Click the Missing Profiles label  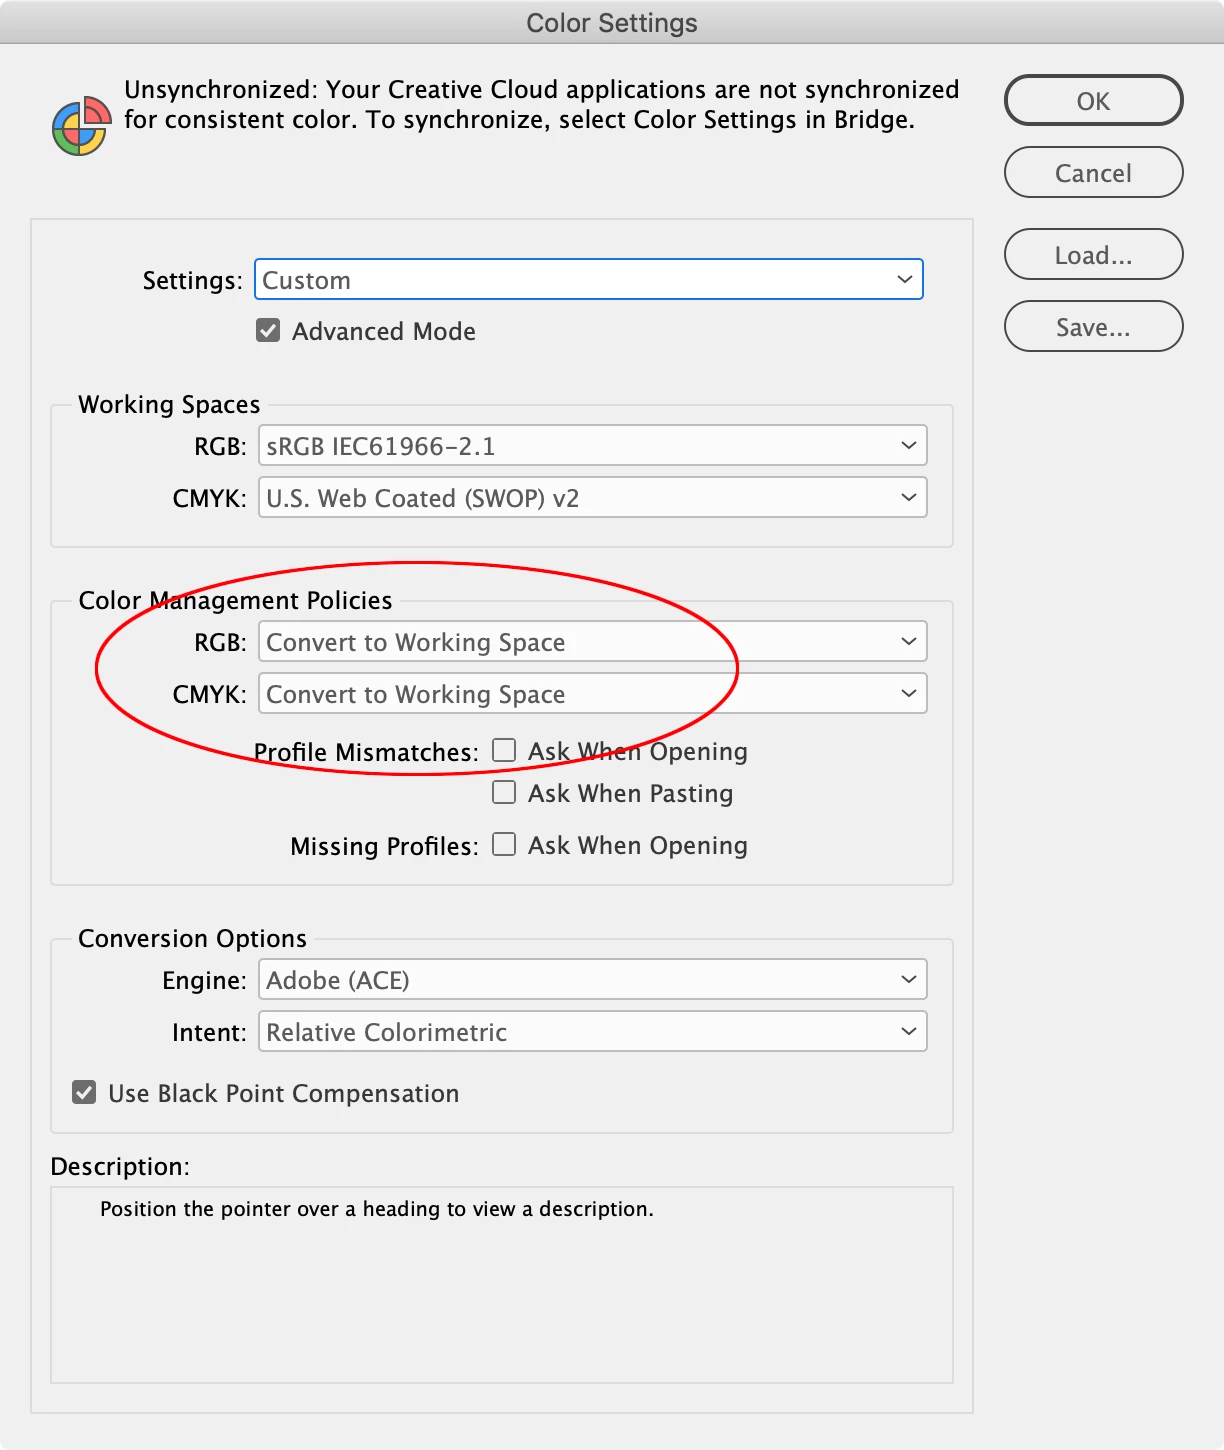pos(384,846)
